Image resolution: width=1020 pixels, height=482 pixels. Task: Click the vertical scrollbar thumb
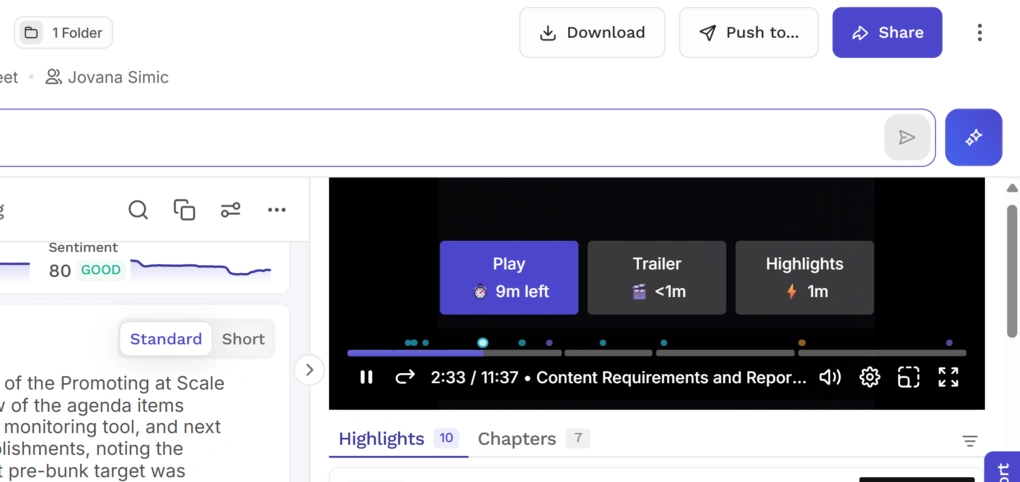click(x=1012, y=271)
